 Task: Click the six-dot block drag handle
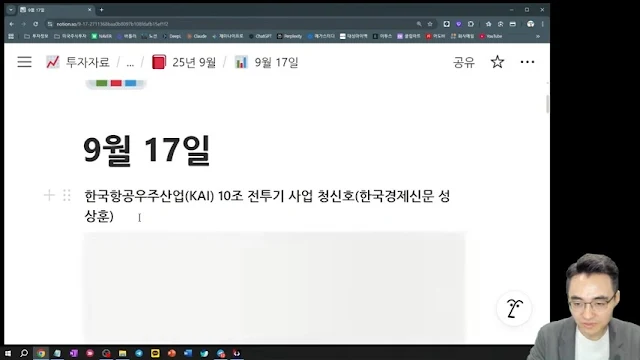point(67,195)
